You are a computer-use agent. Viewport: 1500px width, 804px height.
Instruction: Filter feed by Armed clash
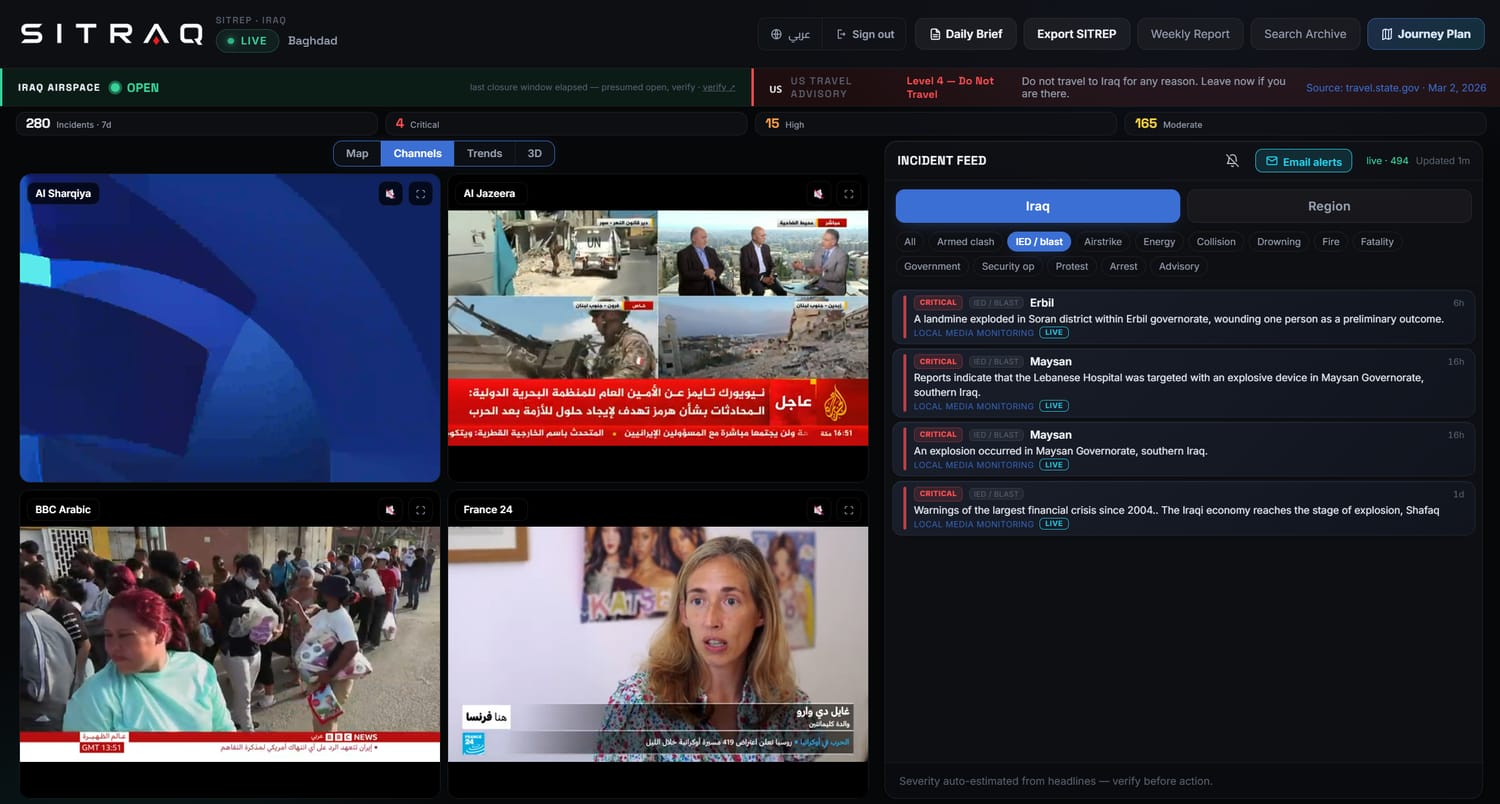(965, 242)
